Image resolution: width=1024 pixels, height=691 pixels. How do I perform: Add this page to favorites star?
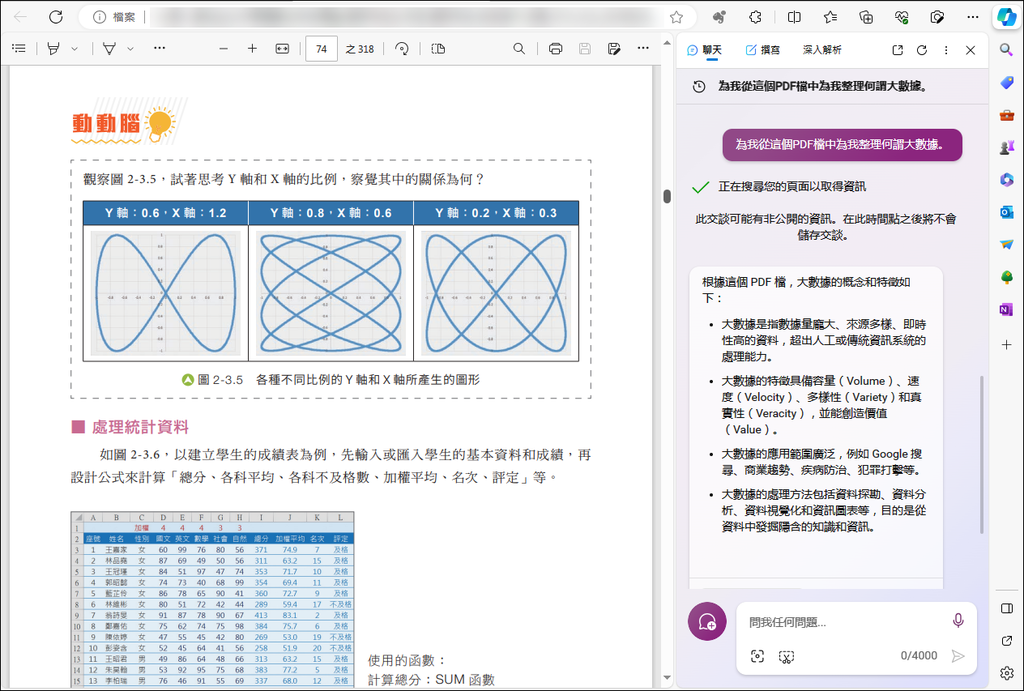click(x=677, y=17)
